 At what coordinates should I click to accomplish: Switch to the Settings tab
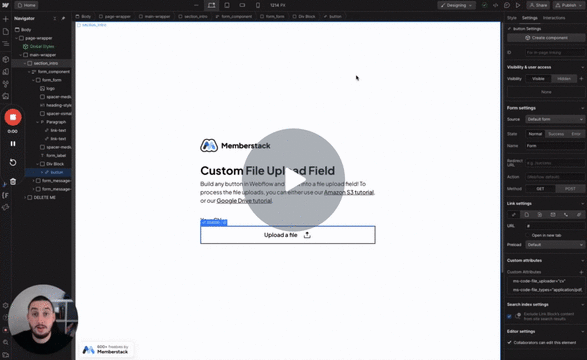click(529, 18)
